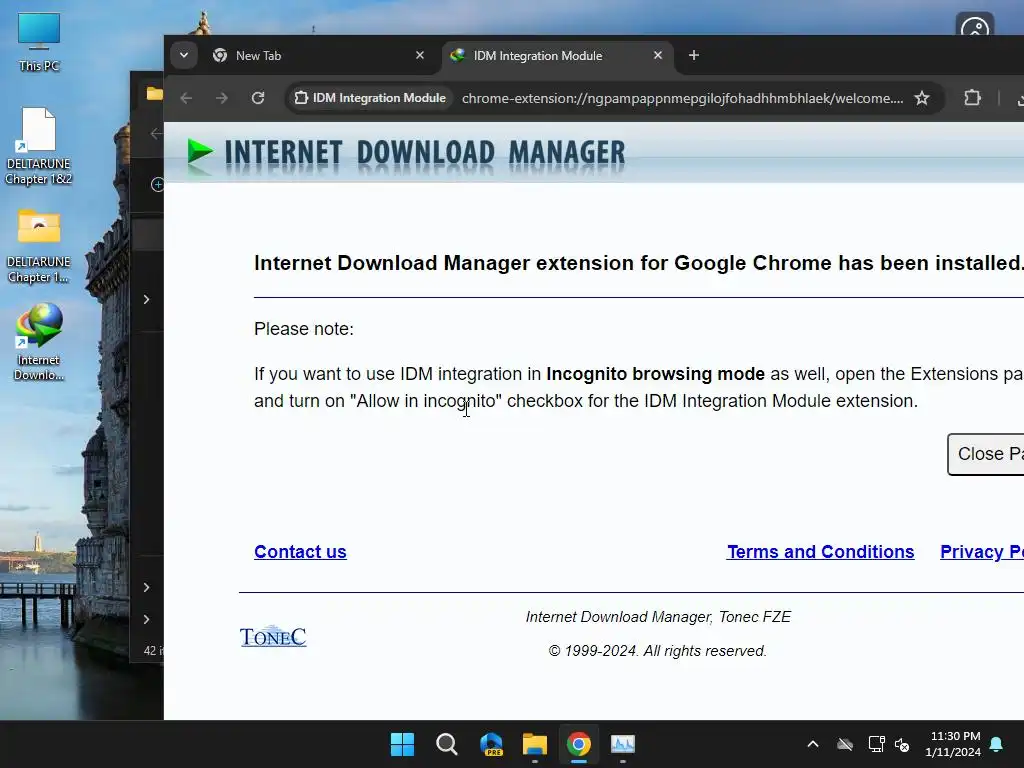Expand the bottom chevron in File Explorer sidebar

(x=146, y=619)
